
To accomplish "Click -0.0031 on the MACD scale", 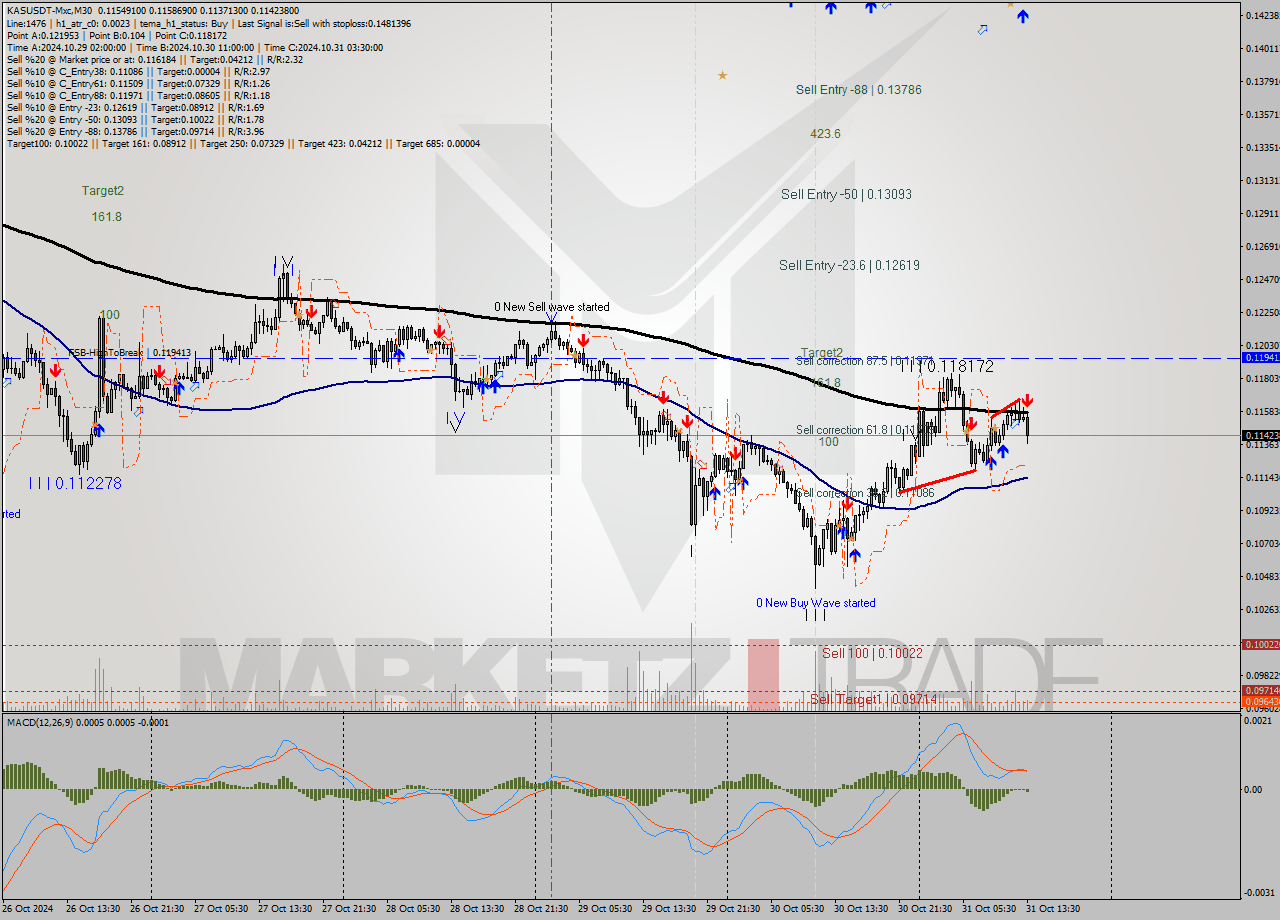I will click(x=1259, y=892).
